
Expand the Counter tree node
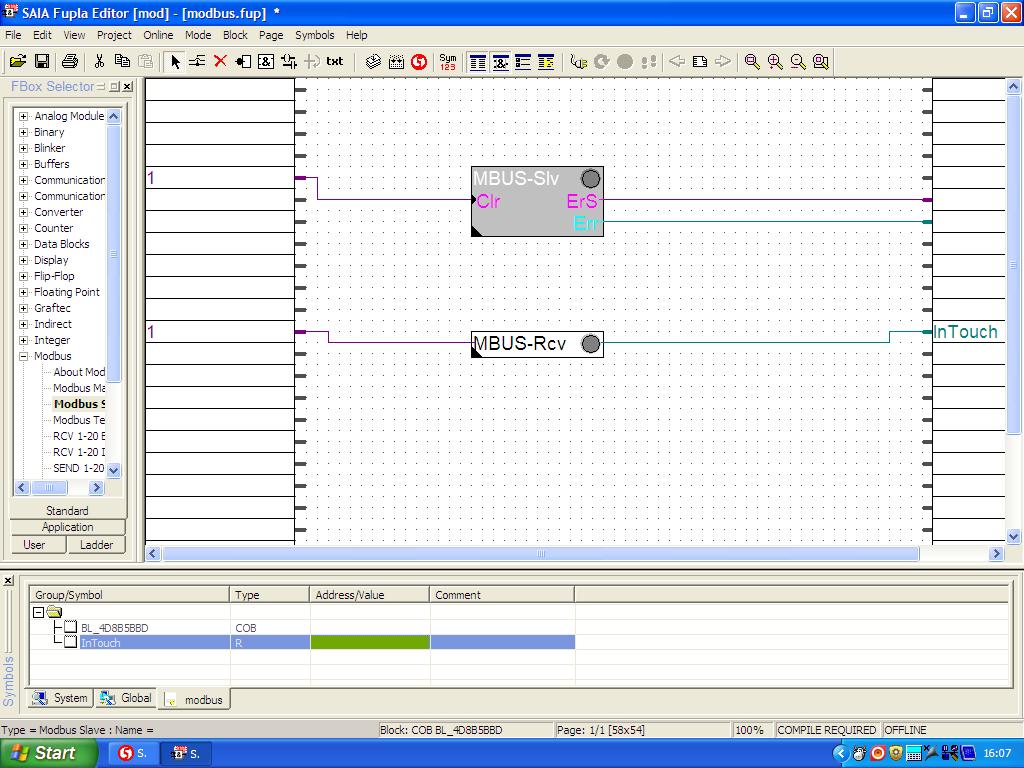click(24, 228)
